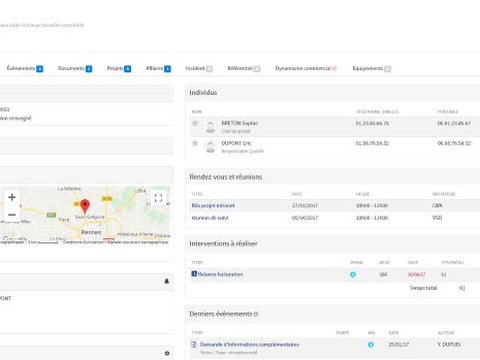The width and height of the screenshot is (480, 360).
Task: Open the Incident tab
Action: [199, 68]
